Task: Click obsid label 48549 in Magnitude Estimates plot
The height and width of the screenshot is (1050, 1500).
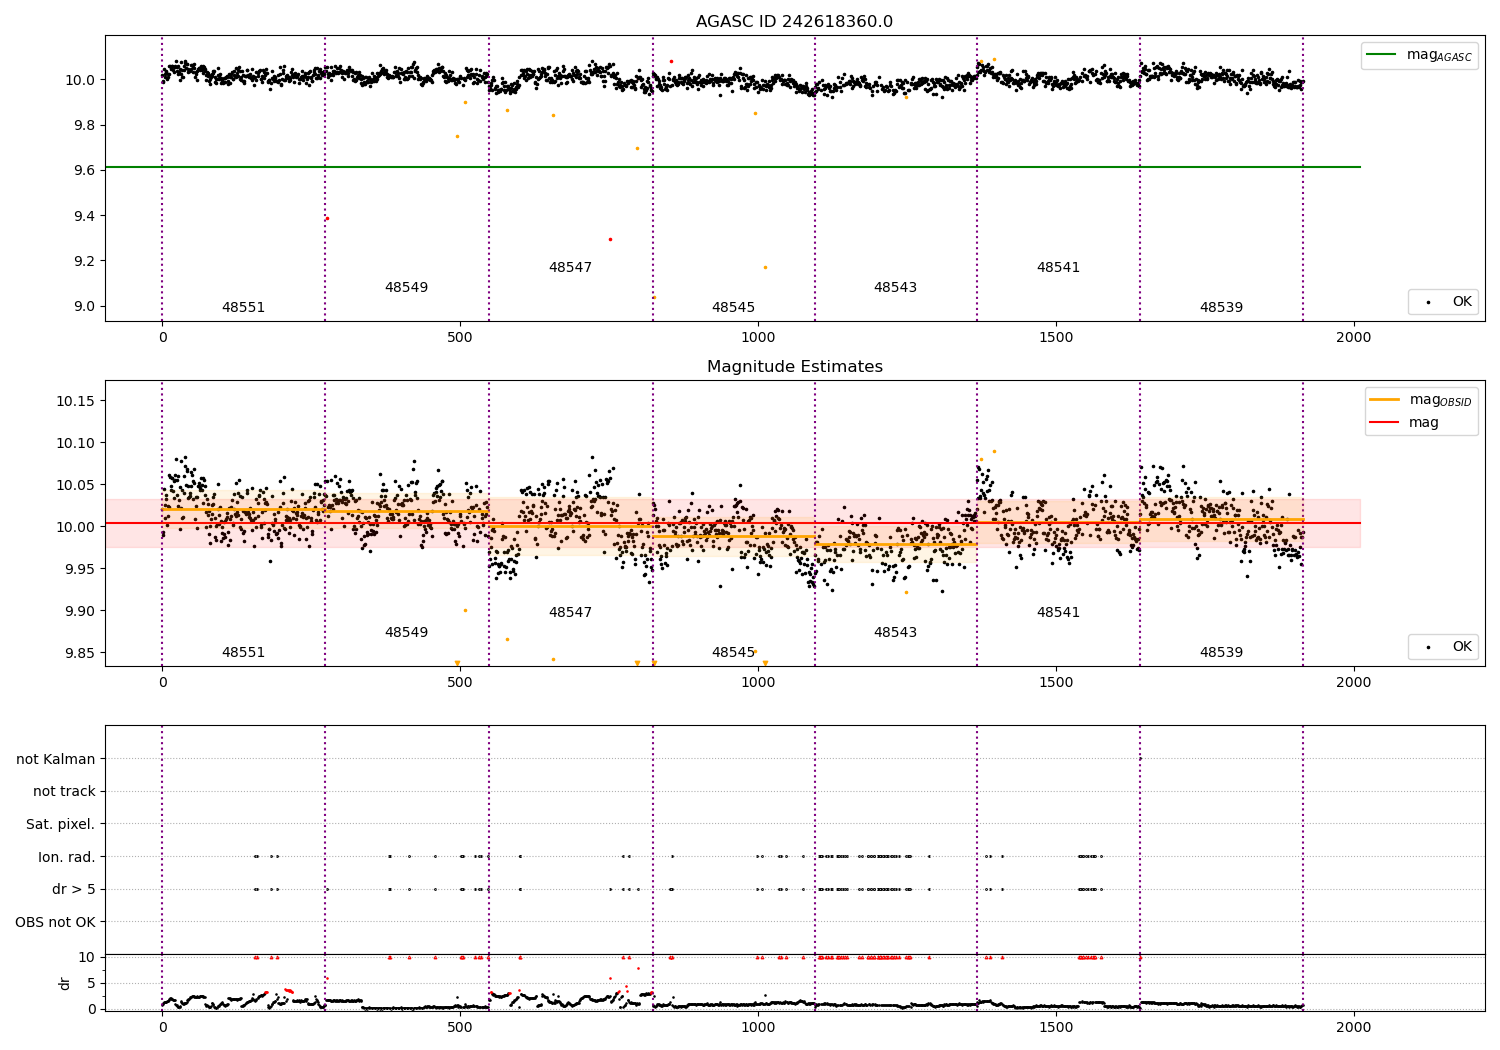Action: pos(406,633)
